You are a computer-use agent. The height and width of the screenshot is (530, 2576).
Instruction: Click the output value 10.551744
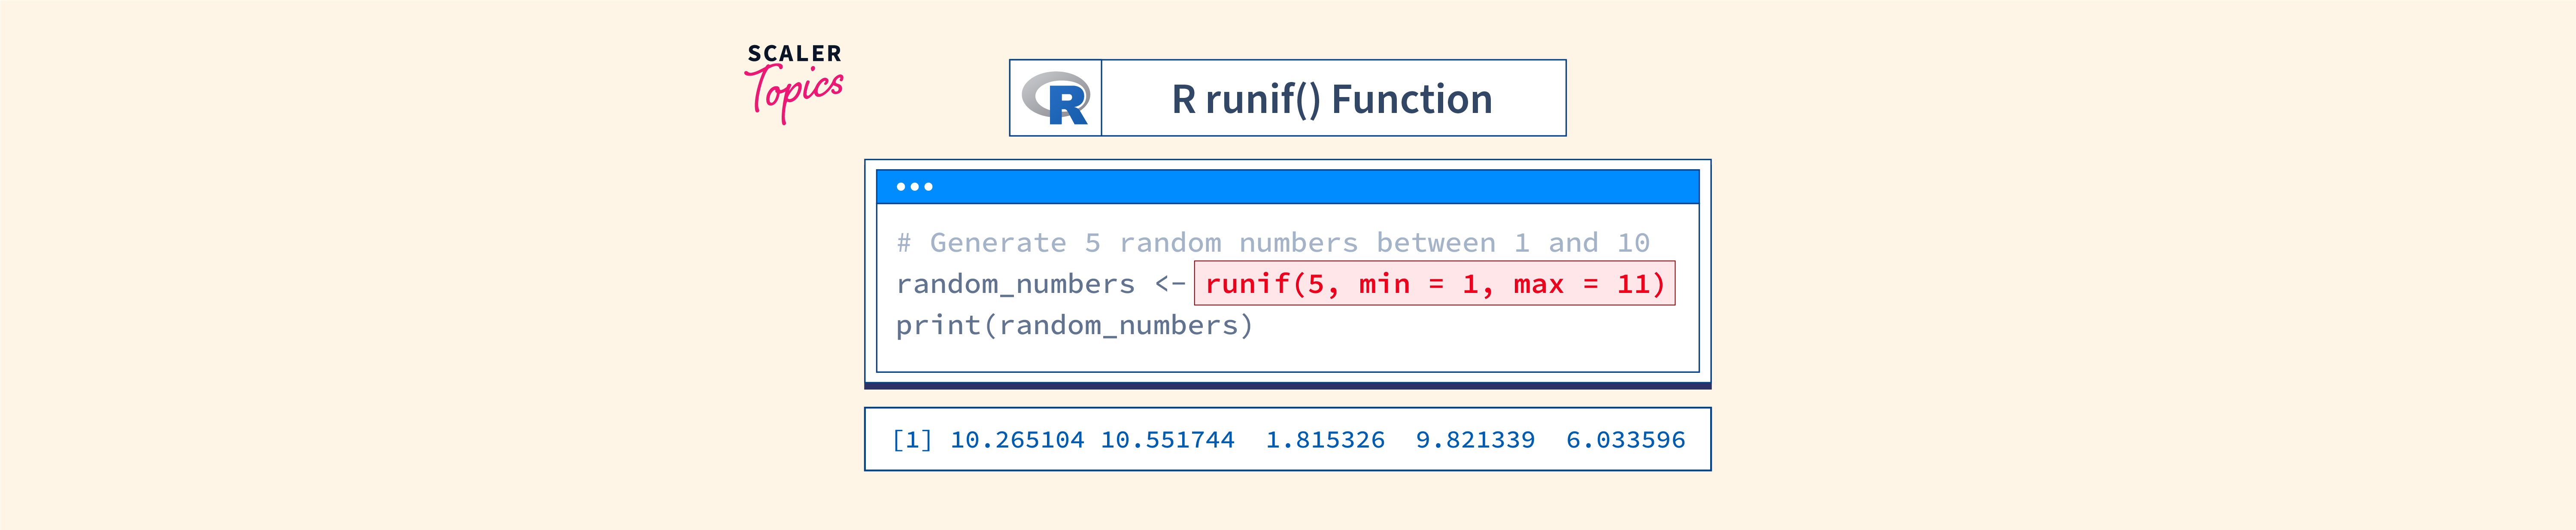pos(1167,440)
